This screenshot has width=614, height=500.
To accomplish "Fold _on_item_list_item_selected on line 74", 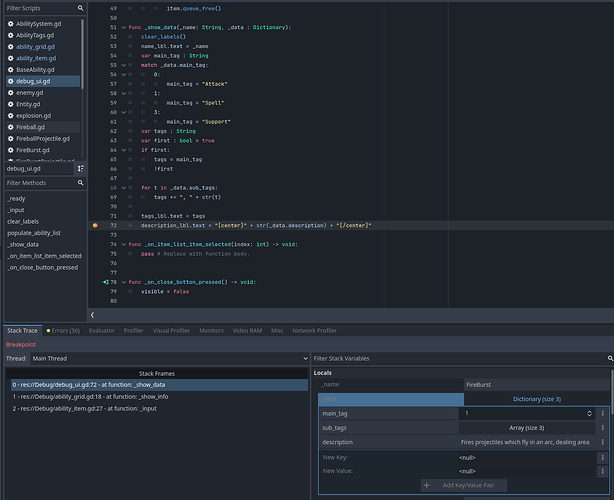I will [123, 244].
